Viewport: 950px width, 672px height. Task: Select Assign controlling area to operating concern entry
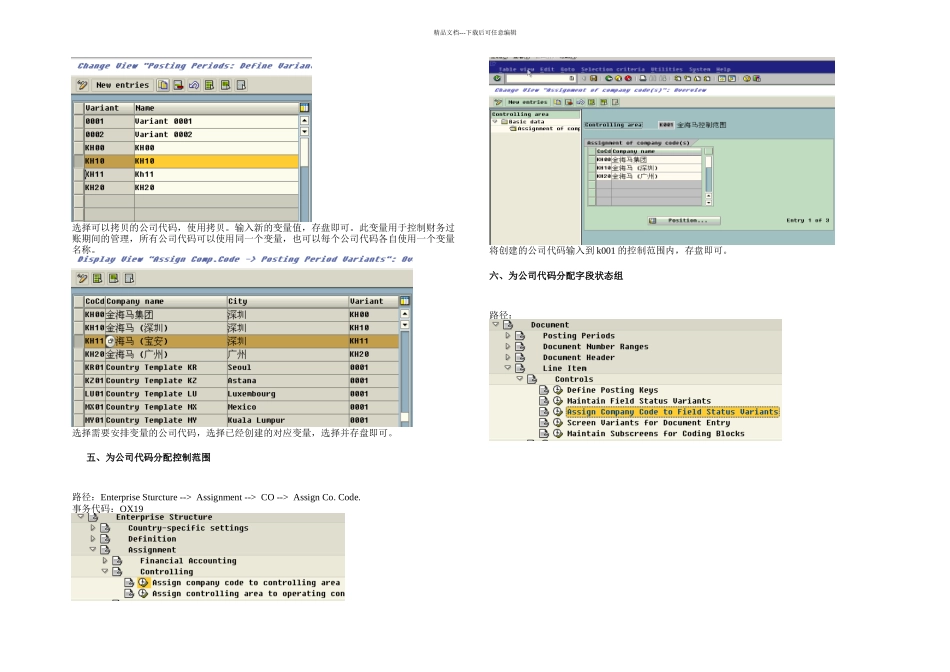pos(248,594)
